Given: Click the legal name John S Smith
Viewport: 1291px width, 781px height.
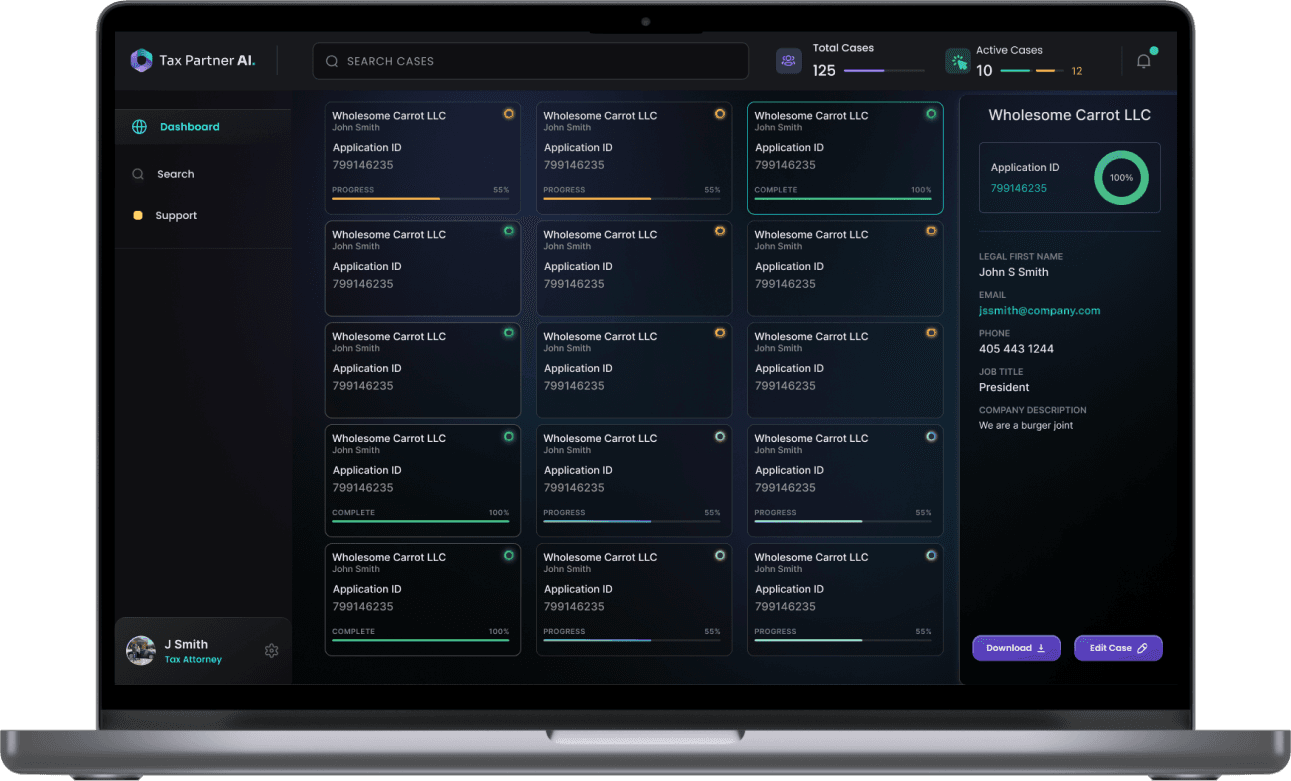Looking at the screenshot, I should tap(1013, 272).
